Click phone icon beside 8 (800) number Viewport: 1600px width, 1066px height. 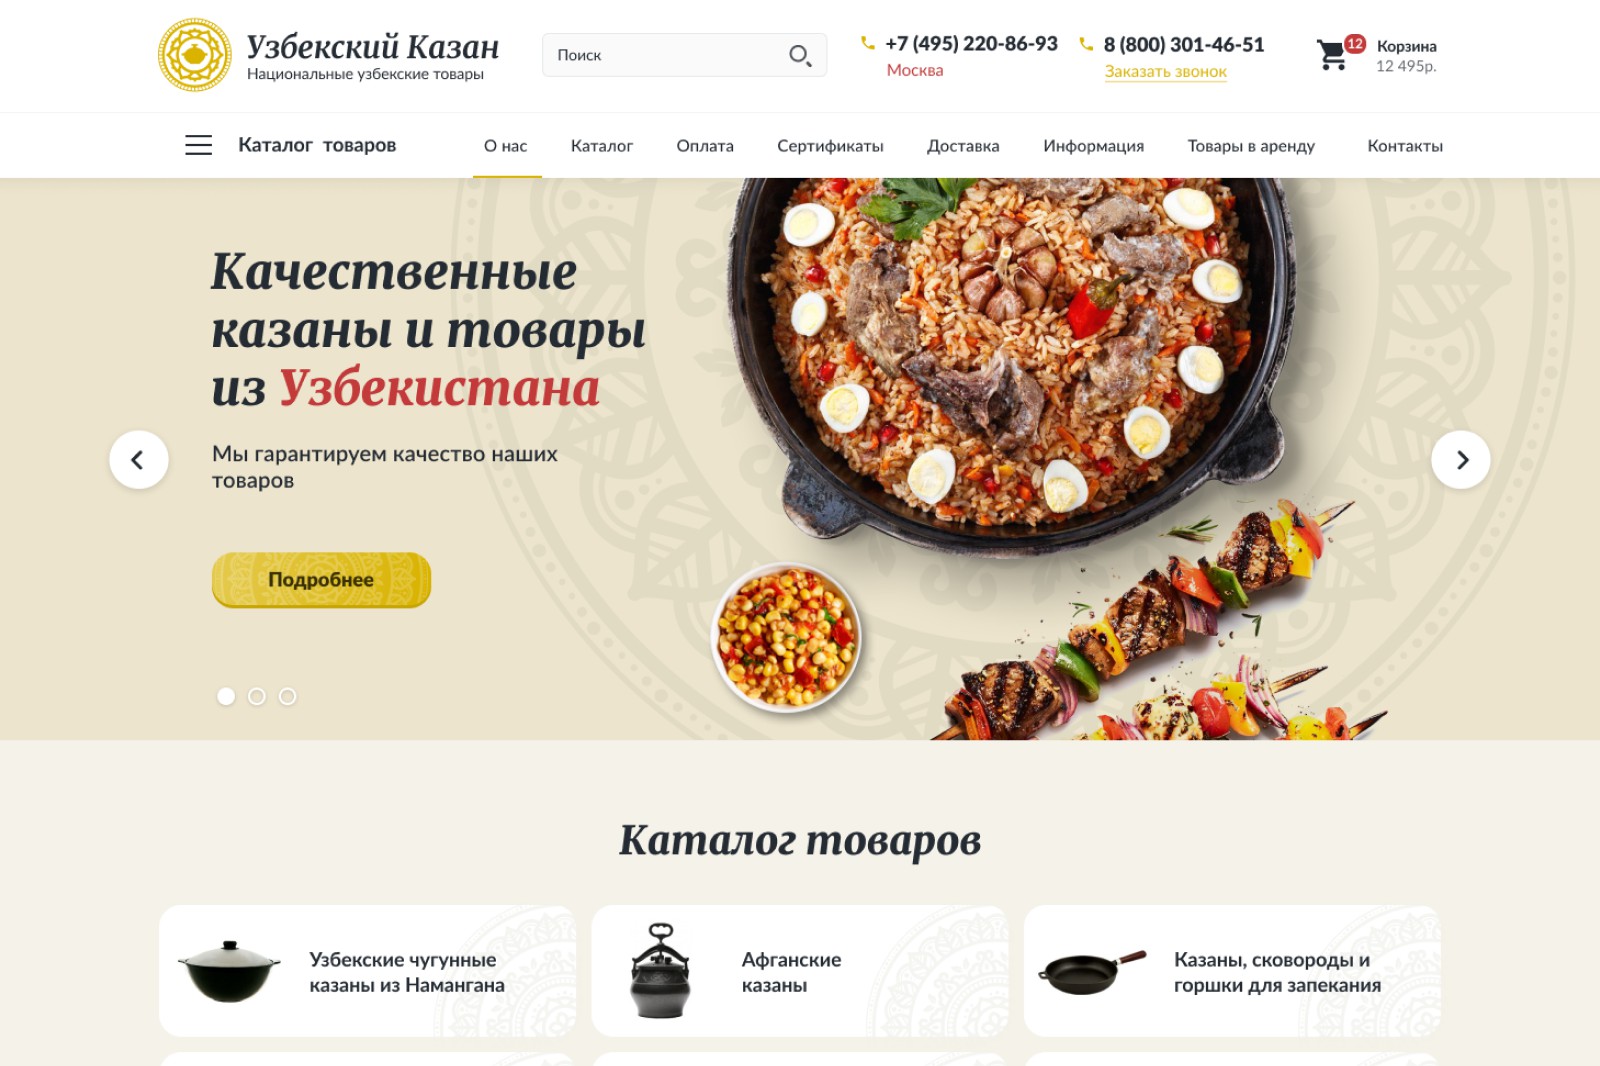coord(1086,44)
